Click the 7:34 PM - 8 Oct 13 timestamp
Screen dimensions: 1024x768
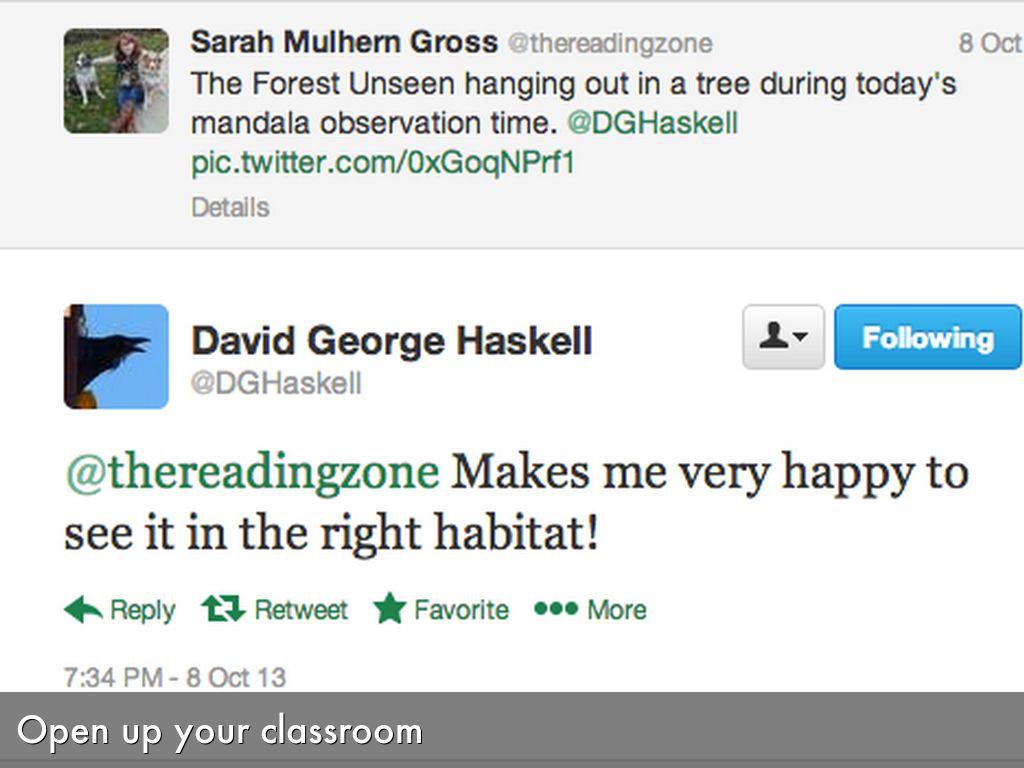click(x=175, y=677)
